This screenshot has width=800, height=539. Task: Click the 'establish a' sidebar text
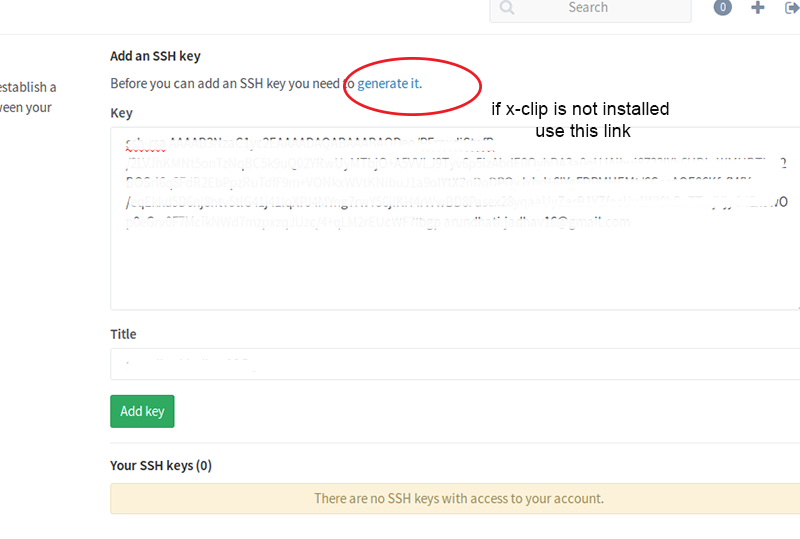28,87
